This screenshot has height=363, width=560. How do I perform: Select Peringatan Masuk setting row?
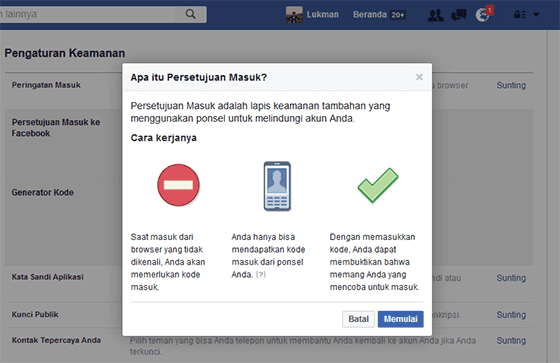tap(269, 91)
